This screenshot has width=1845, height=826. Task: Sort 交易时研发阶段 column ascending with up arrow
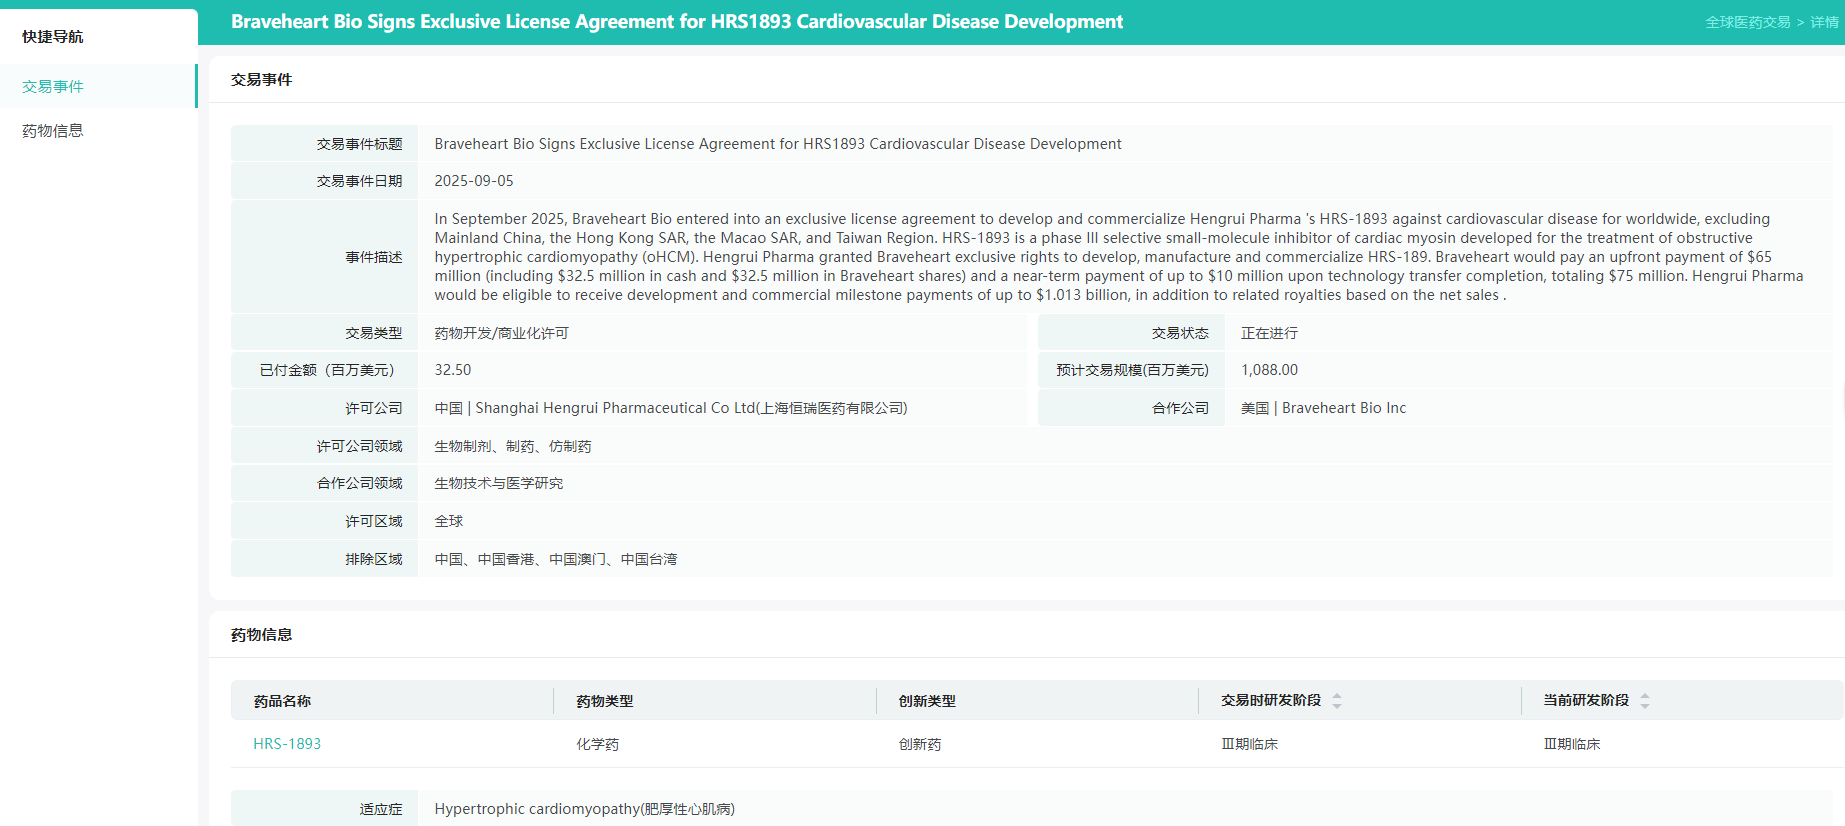coord(1337,696)
